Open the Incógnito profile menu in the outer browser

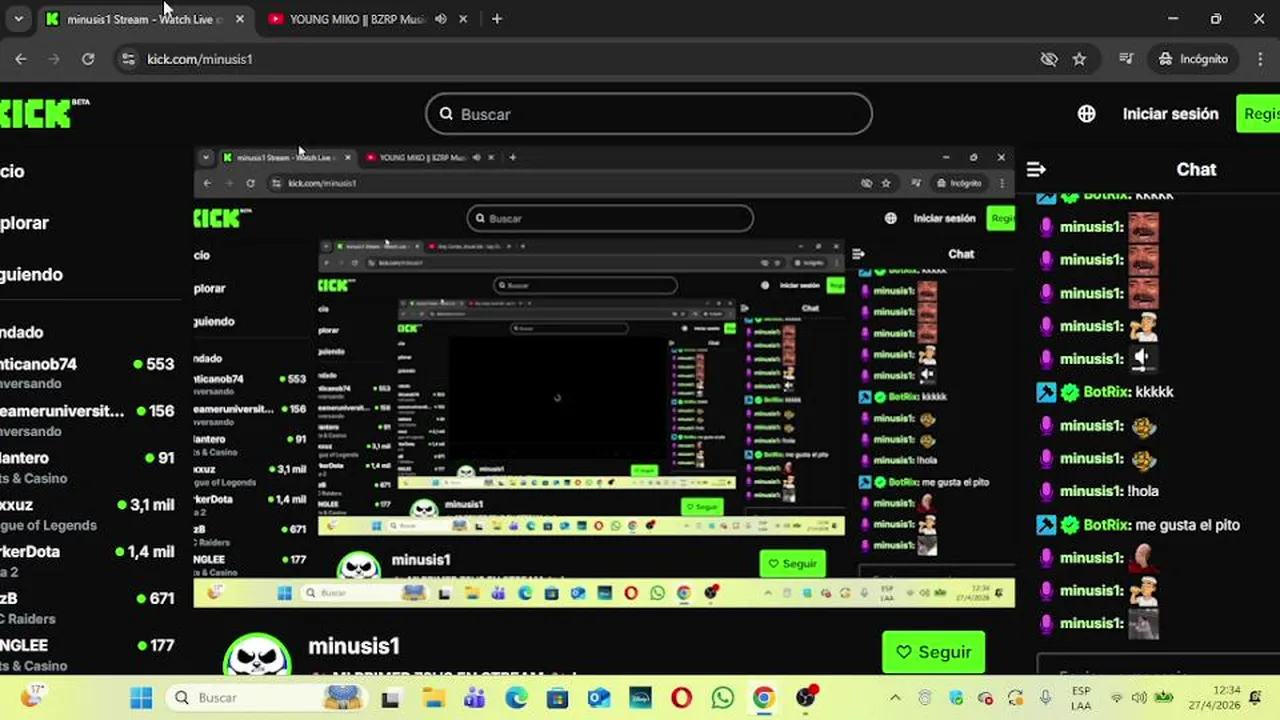click(x=1193, y=59)
